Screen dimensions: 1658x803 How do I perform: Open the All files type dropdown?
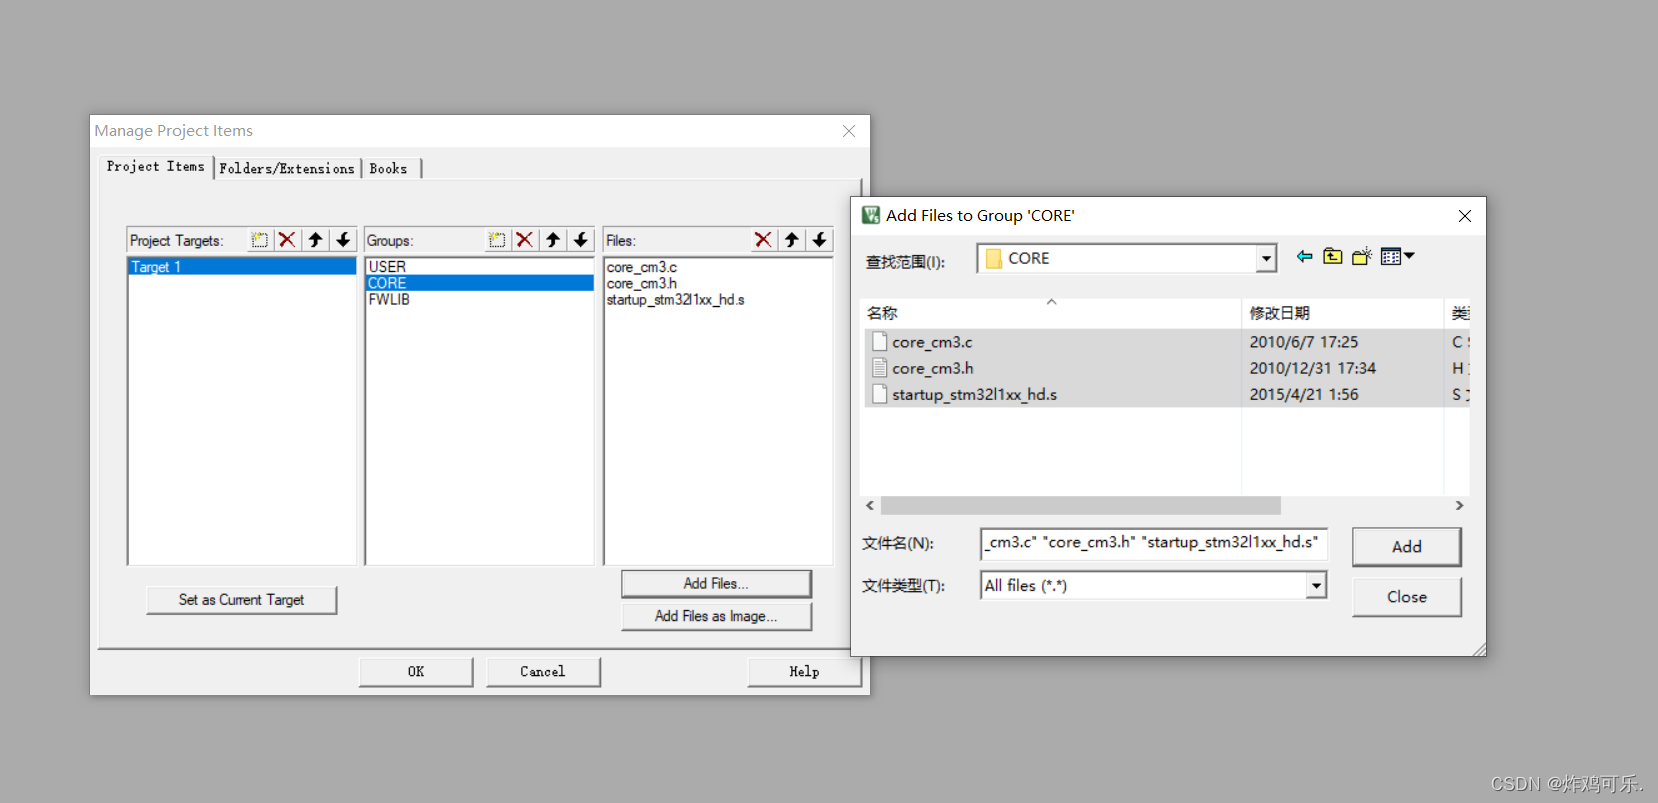(x=1316, y=585)
